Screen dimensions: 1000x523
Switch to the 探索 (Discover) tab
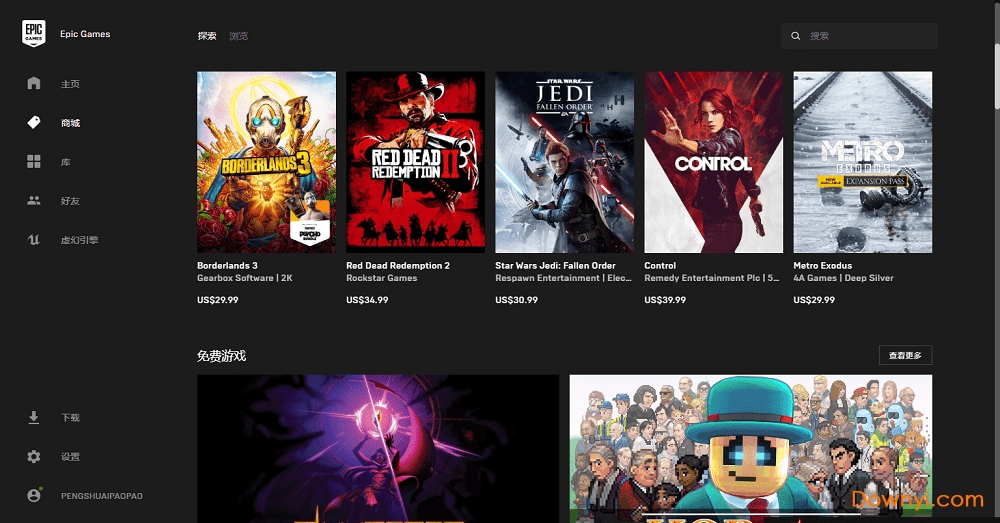pyautogui.click(x=207, y=36)
